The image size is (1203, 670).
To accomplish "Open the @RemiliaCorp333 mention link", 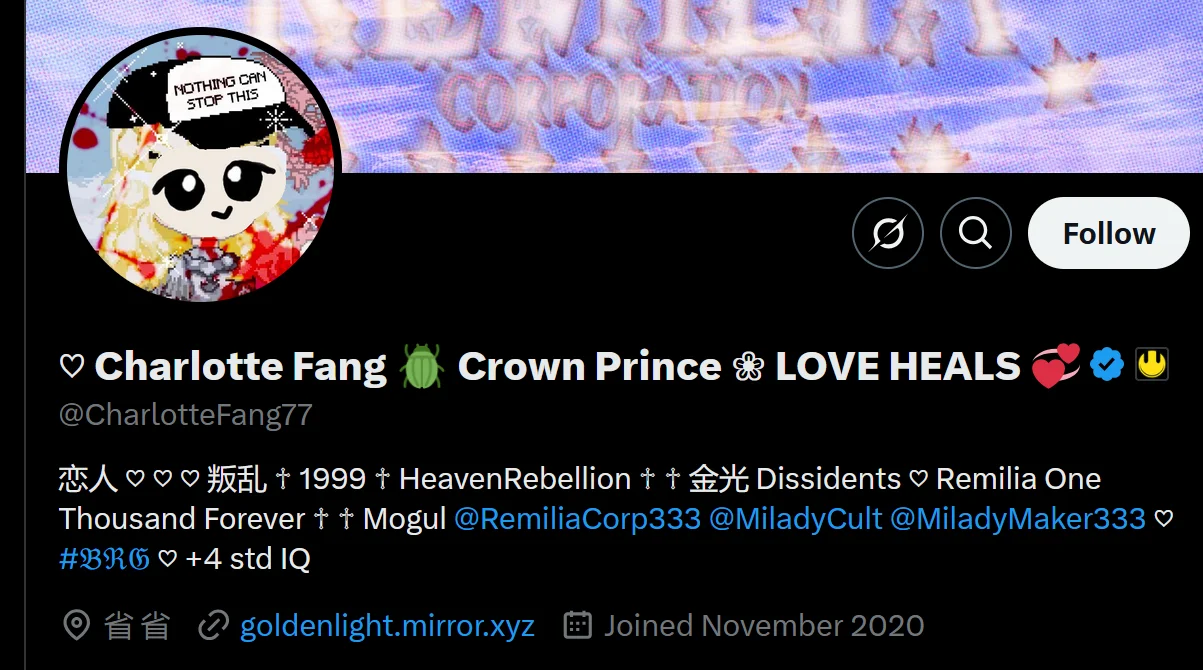I will (577, 519).
